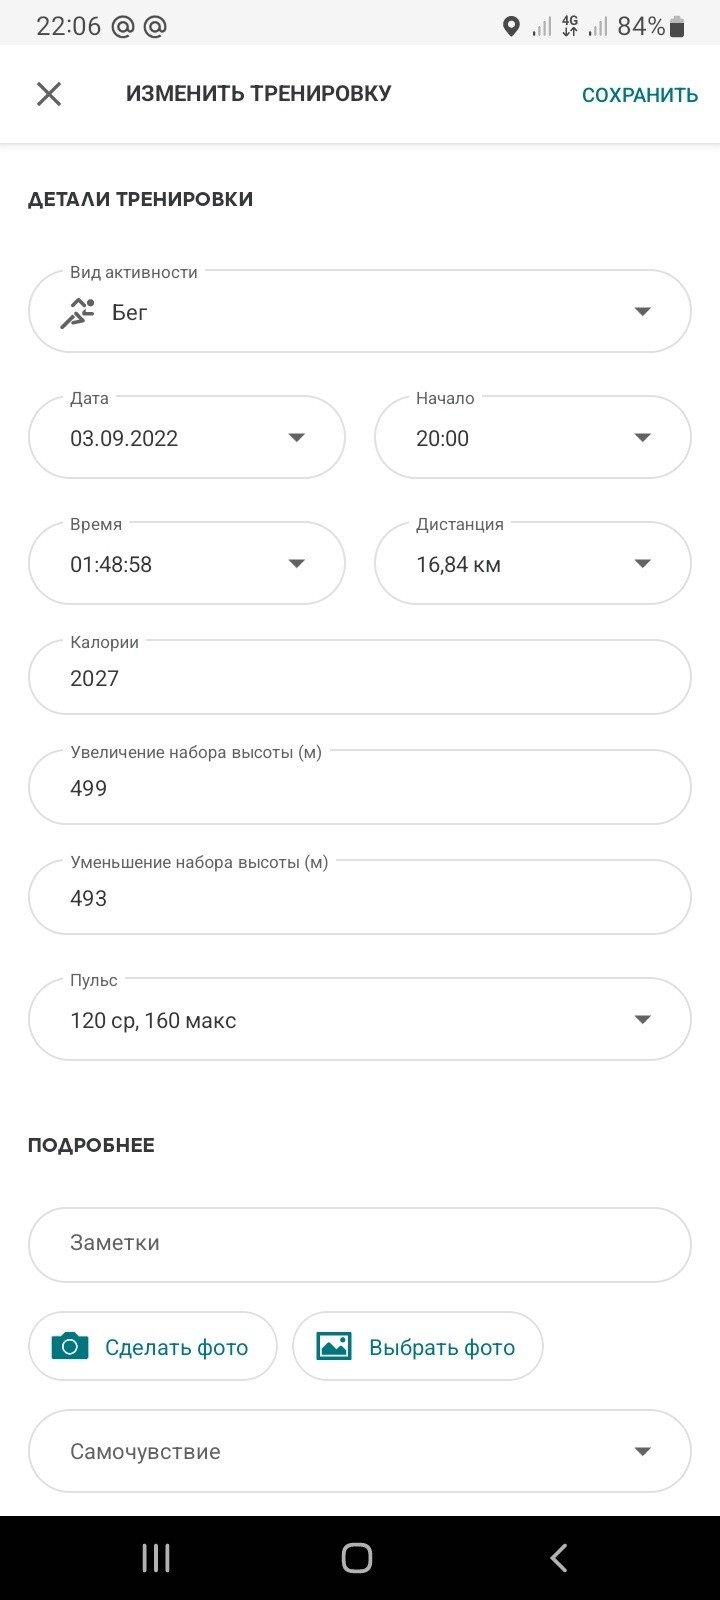
Task: Tap the running figure icon beside Бег
Action: [77, 313]
